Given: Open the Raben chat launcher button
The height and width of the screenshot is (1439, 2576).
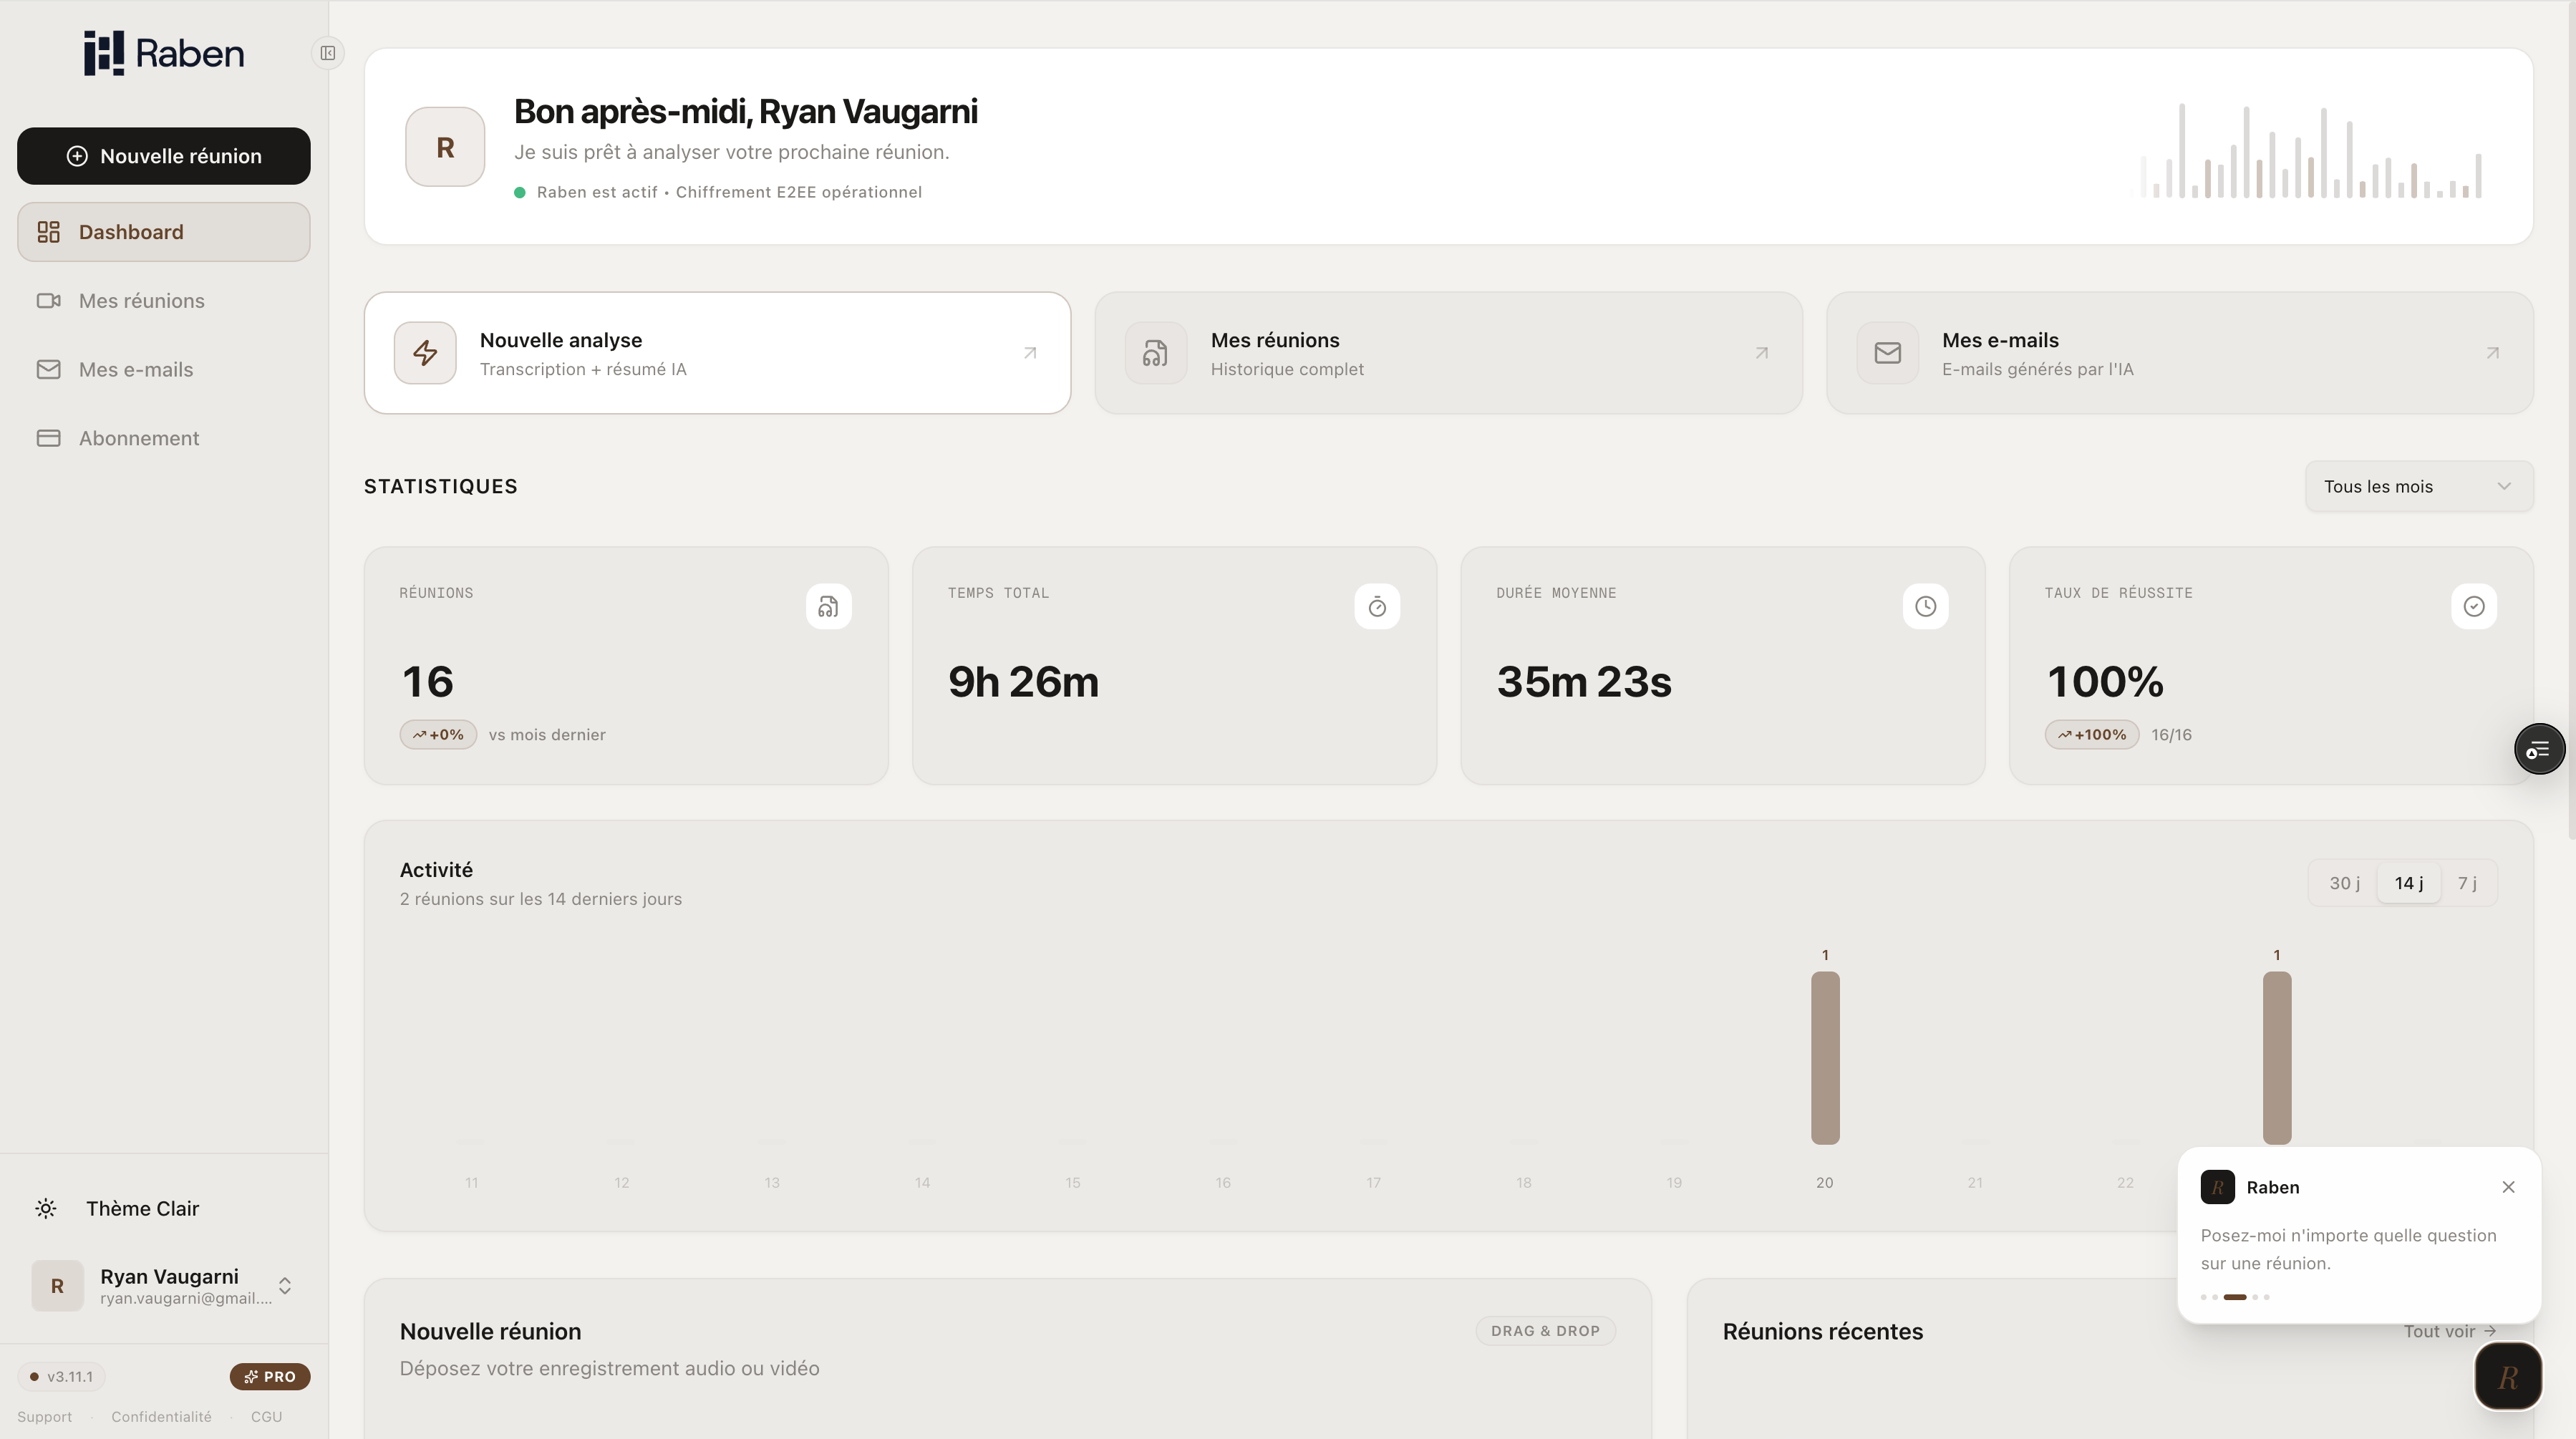Looking at the screenshot, I should click(2508, 1377).
